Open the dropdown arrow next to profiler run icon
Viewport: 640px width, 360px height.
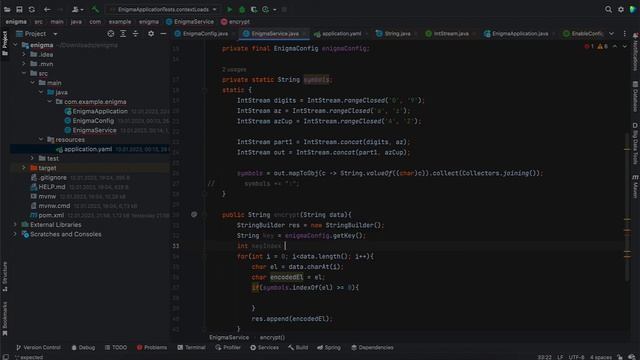point(274,9)
